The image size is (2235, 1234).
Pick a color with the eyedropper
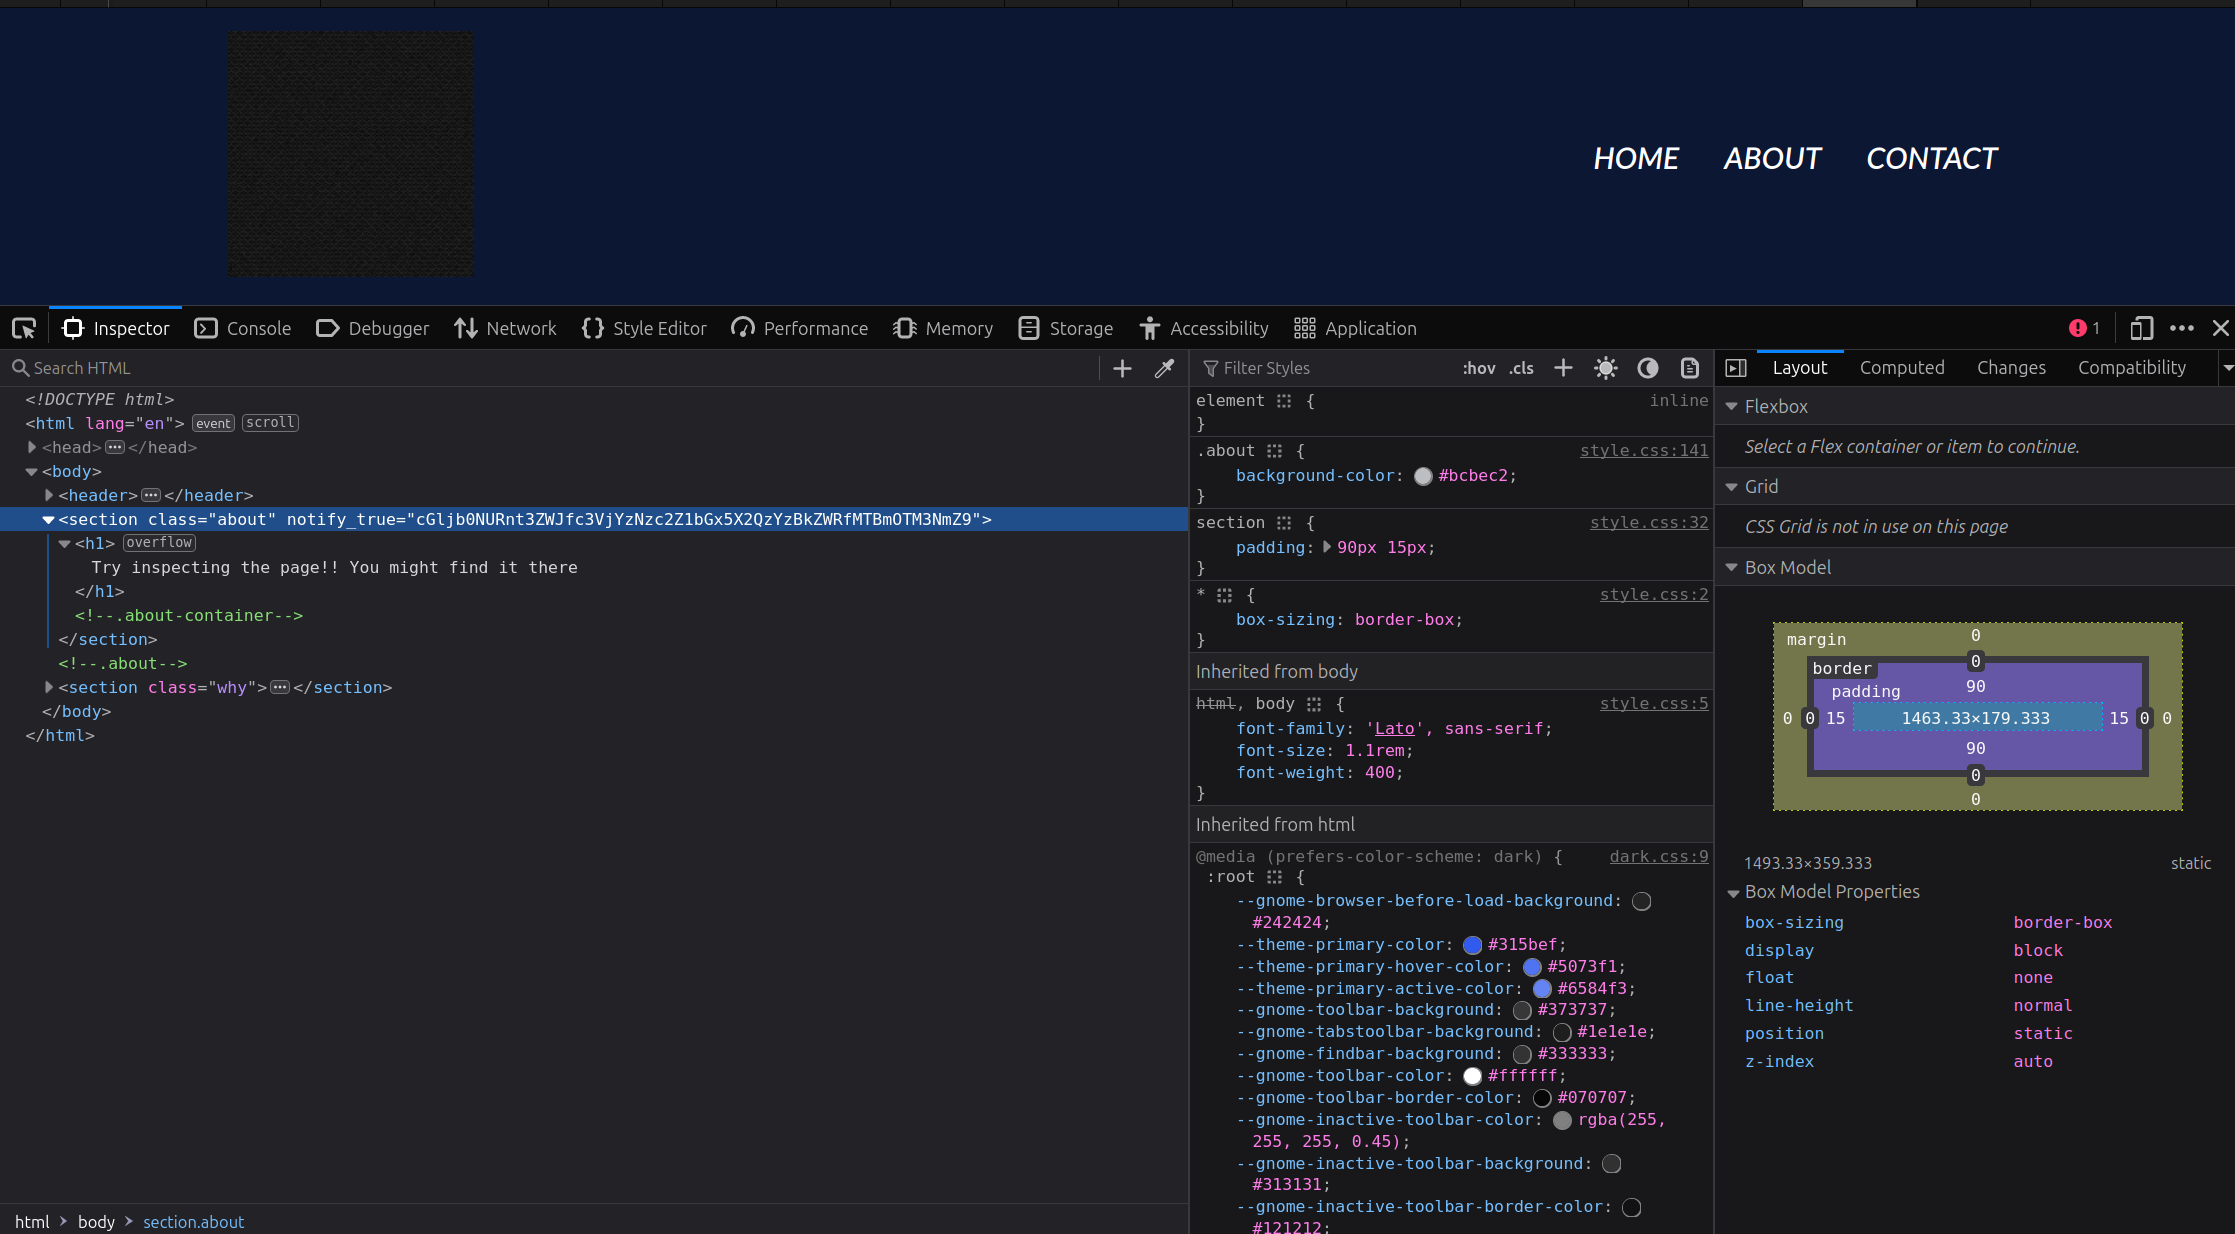click(x=1164, y=368)
